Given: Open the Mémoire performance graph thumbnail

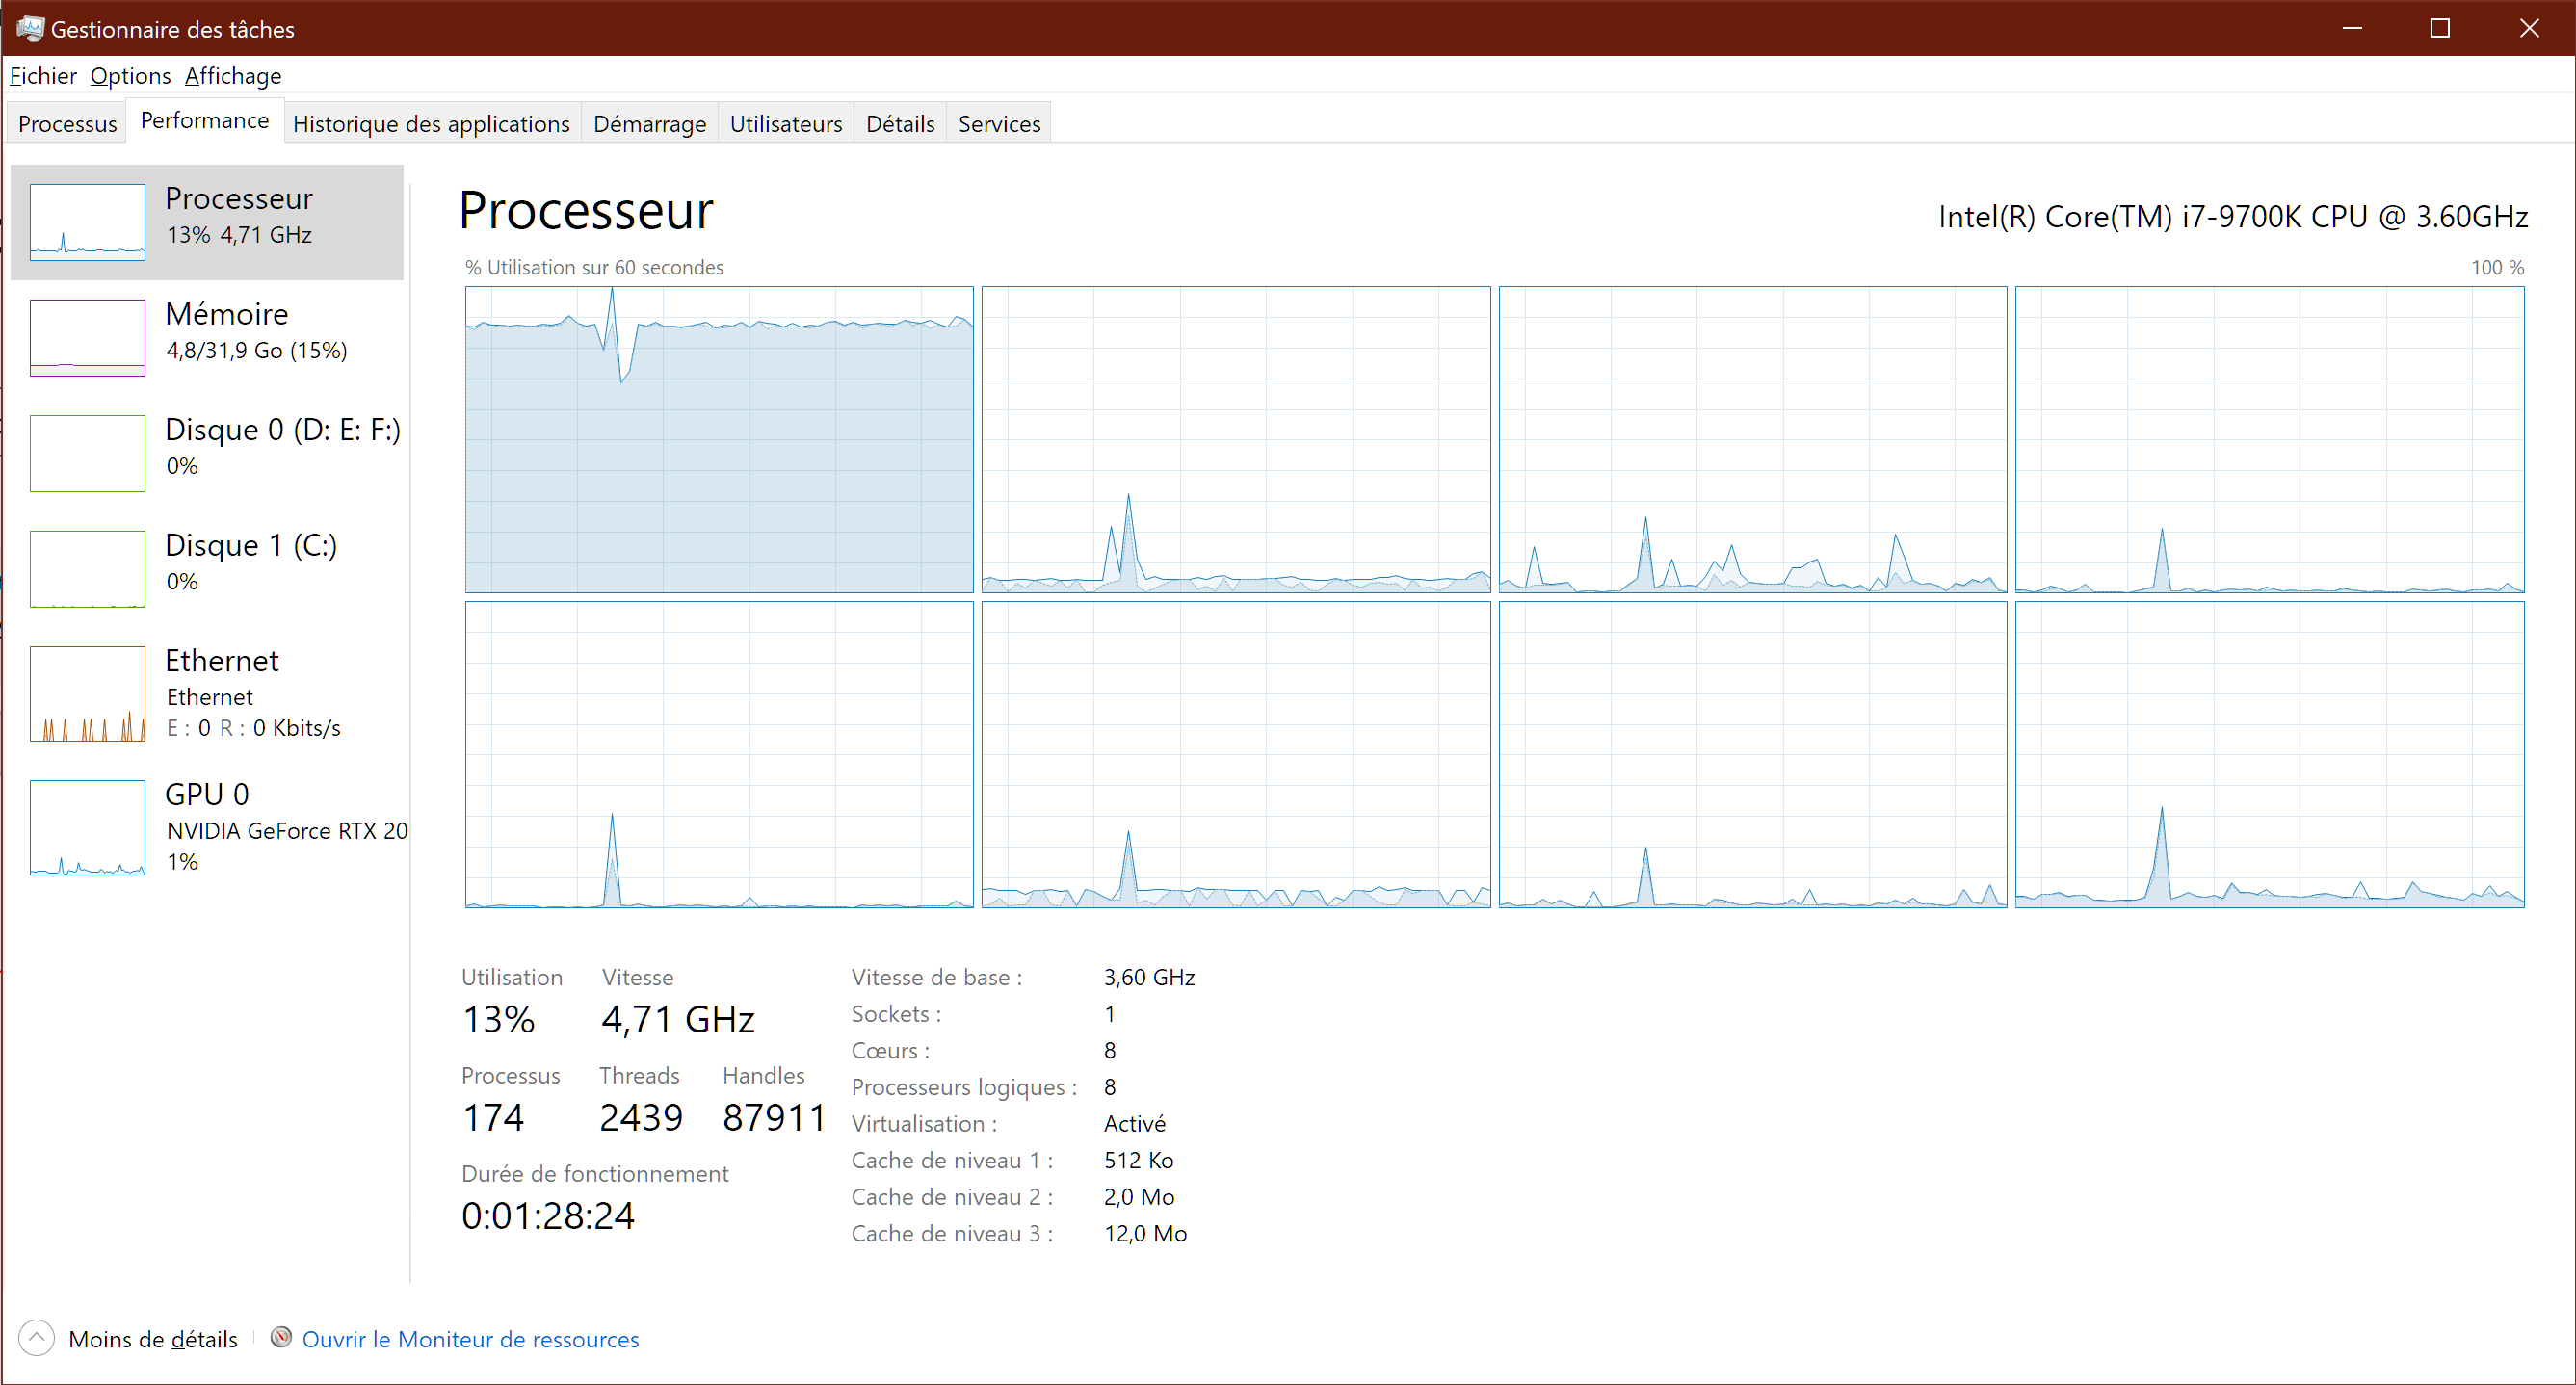Looking at the screenshot, I should pos(87,338).
